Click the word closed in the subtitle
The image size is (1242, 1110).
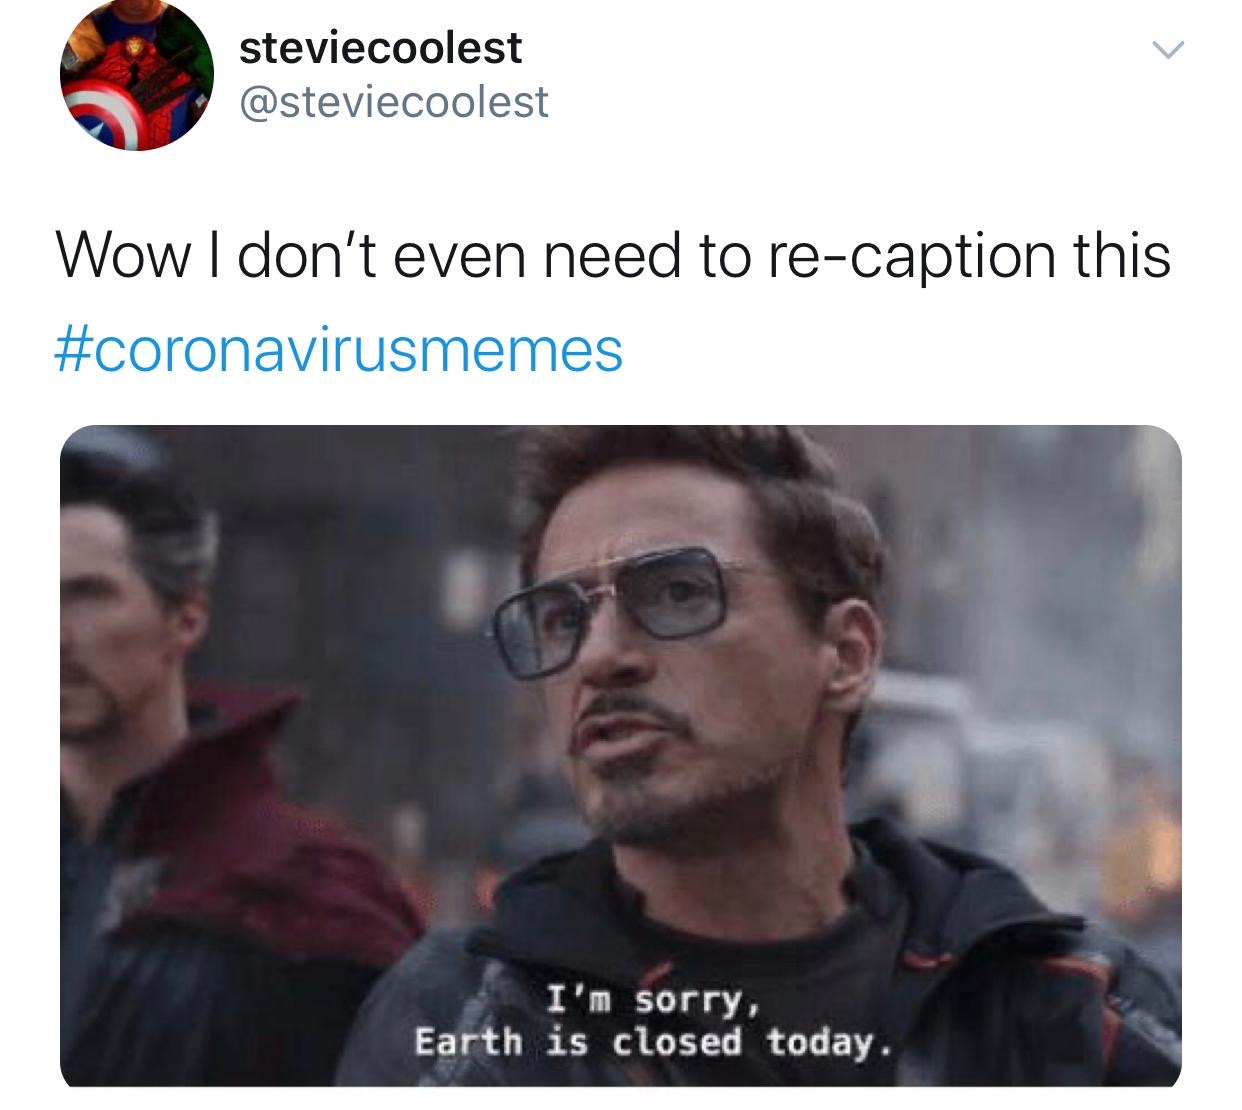coord(677,1042)
